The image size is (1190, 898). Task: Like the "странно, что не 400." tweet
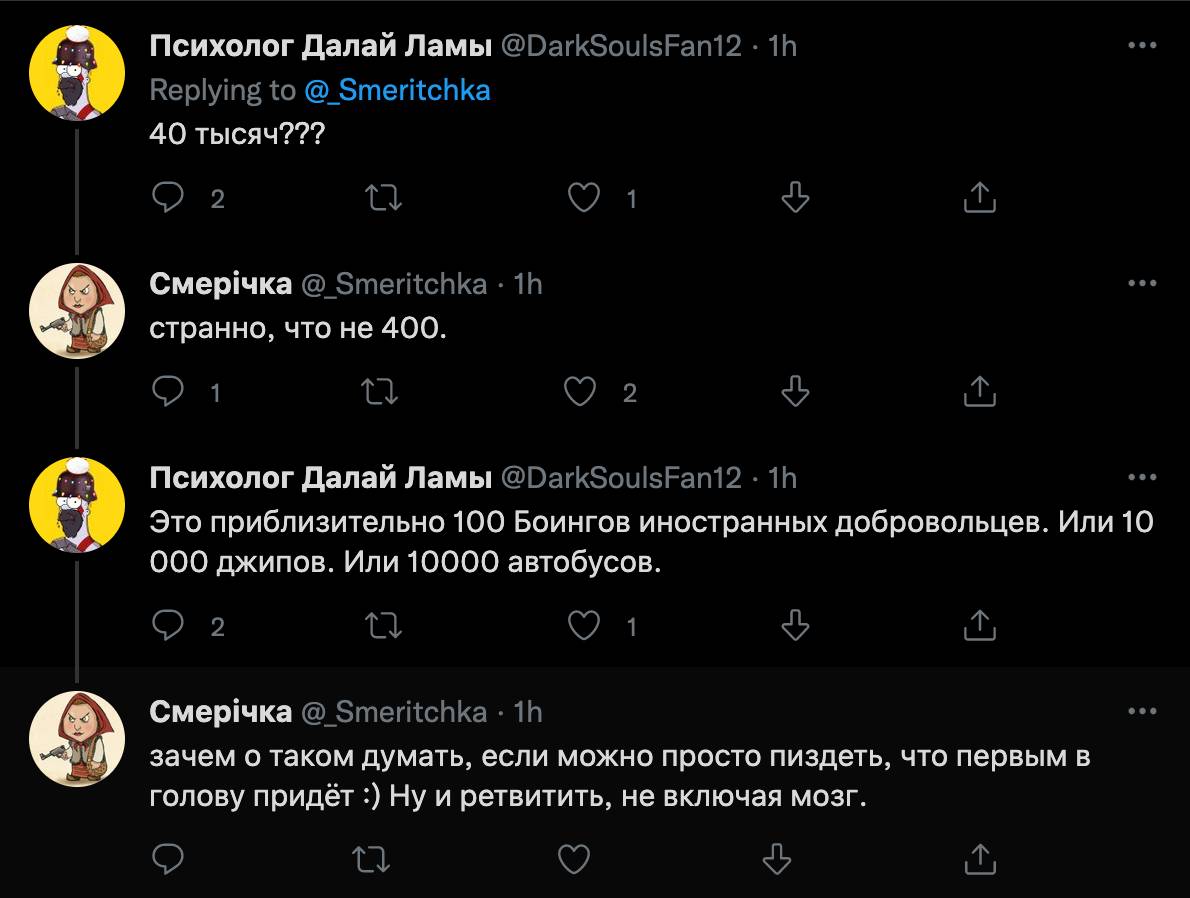(580, 392)
